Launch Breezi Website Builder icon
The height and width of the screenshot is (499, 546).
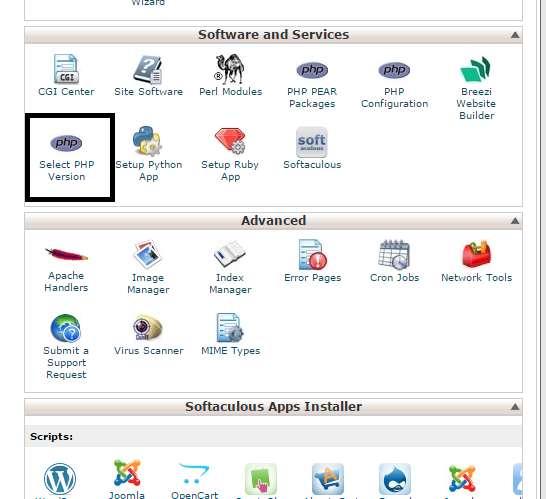click(x=476, y=69)
